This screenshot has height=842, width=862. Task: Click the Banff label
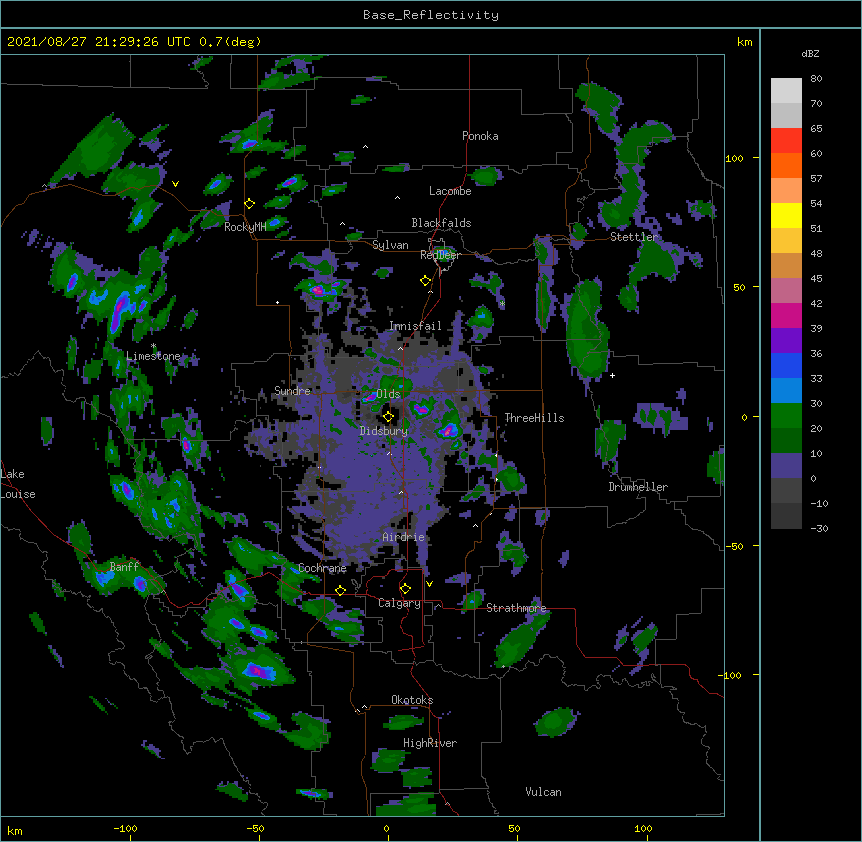point(124,567)
